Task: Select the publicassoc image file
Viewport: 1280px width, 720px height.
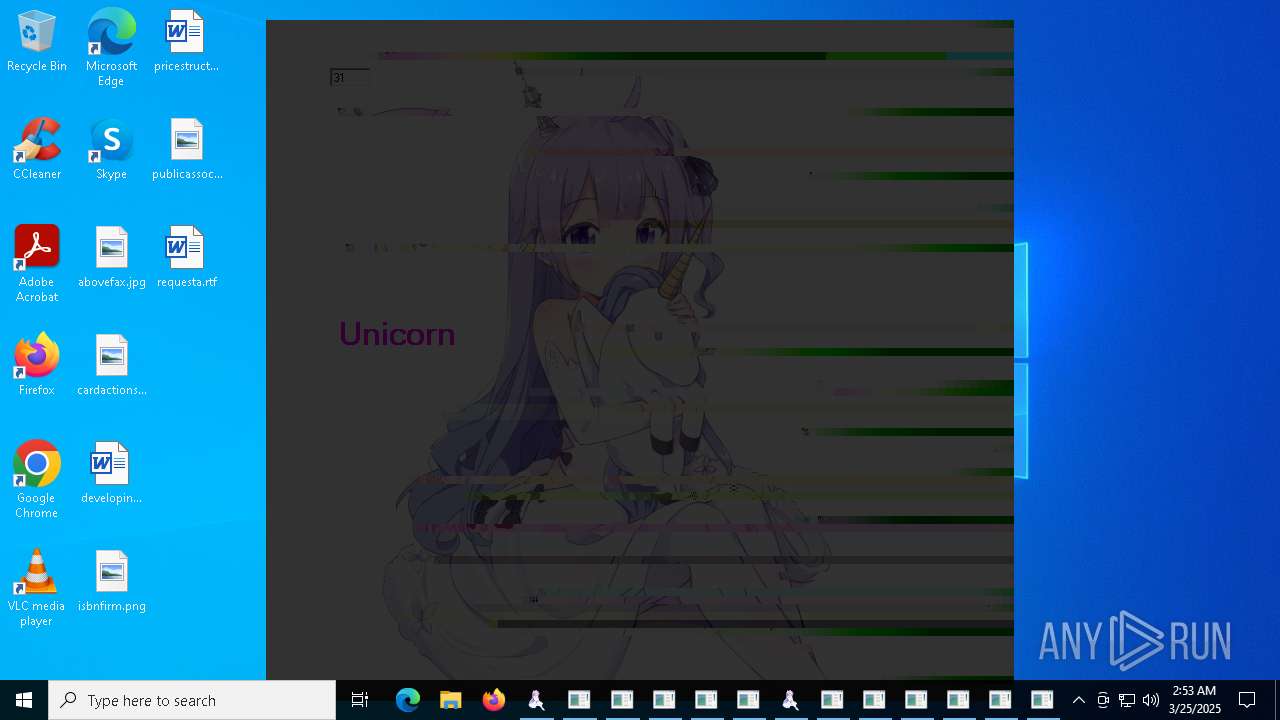Action: [x=187, y=150]
